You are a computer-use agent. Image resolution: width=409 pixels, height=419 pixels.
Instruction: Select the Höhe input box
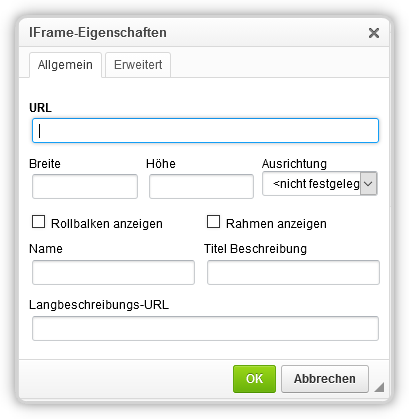[x=201, y=186]
